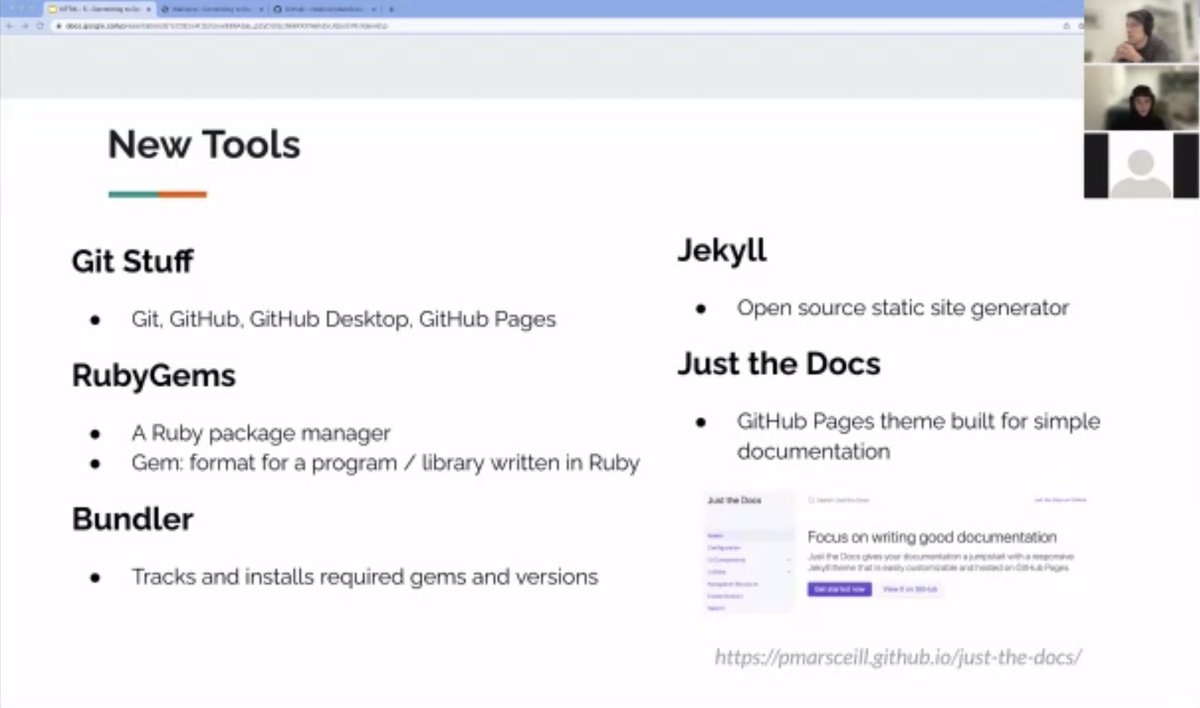Image resolution: width=1200 pixels, height=708 pixels.
Task: Click the browser forward arrow
Action: tap(25, 25)
